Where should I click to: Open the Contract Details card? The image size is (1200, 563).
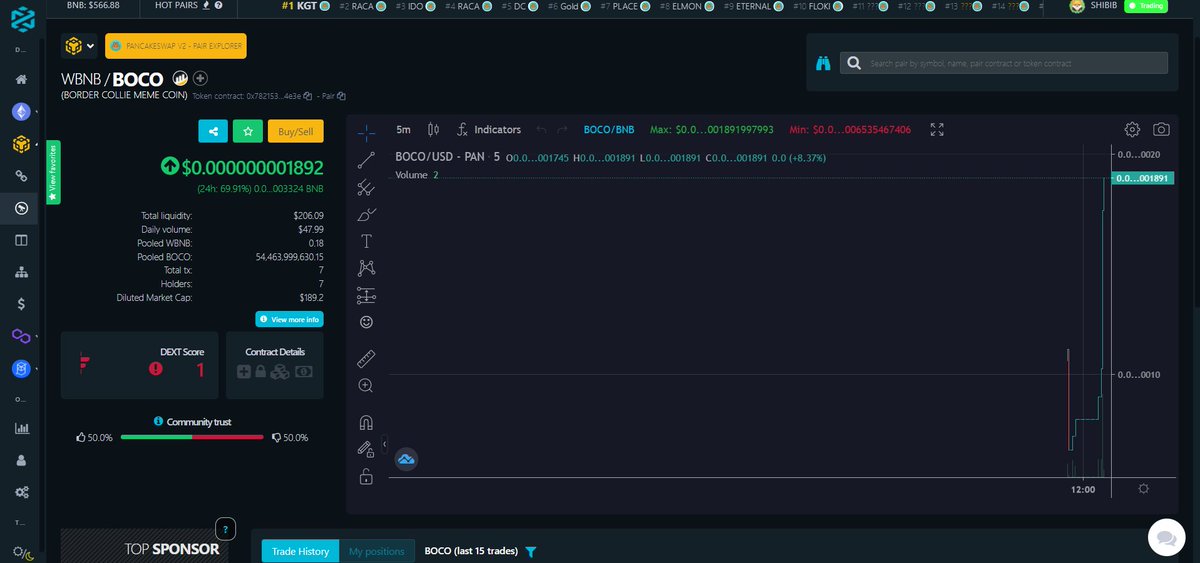coord(275,364)
